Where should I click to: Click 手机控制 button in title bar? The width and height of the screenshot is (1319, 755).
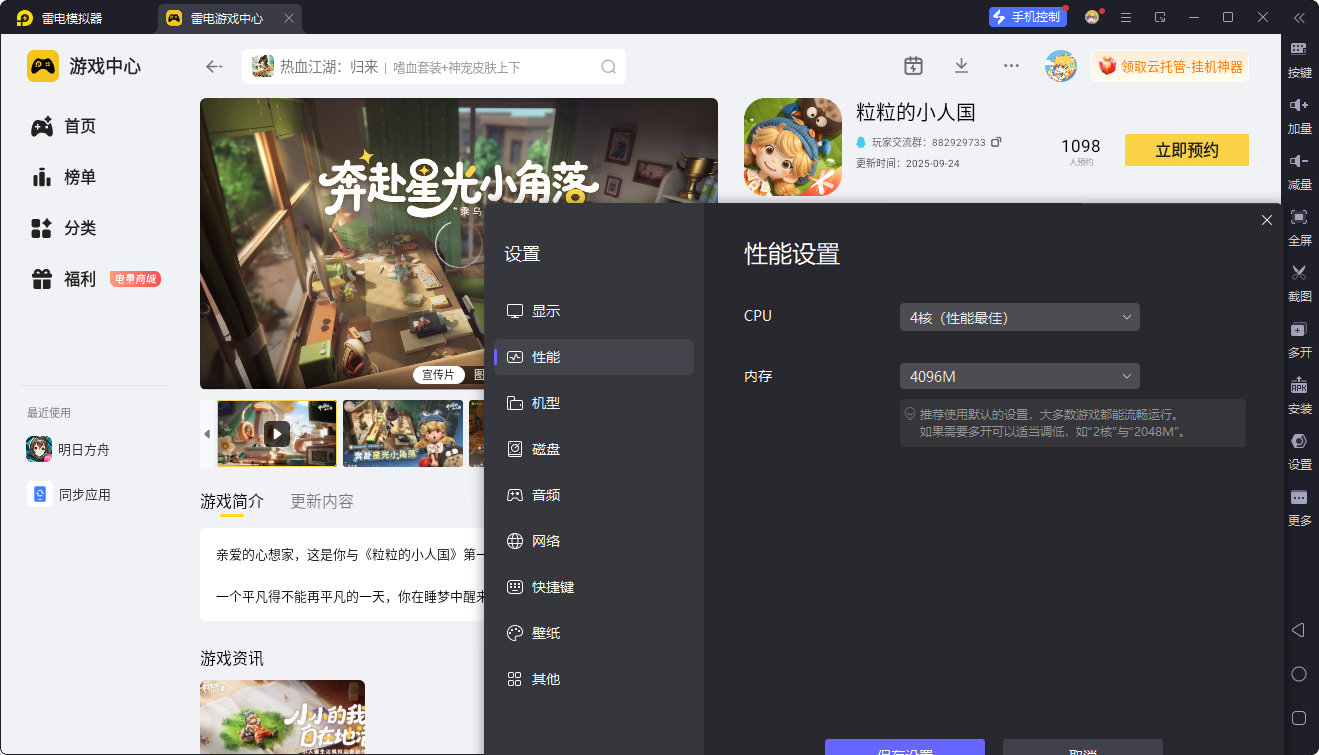(x=1028, y=17)
